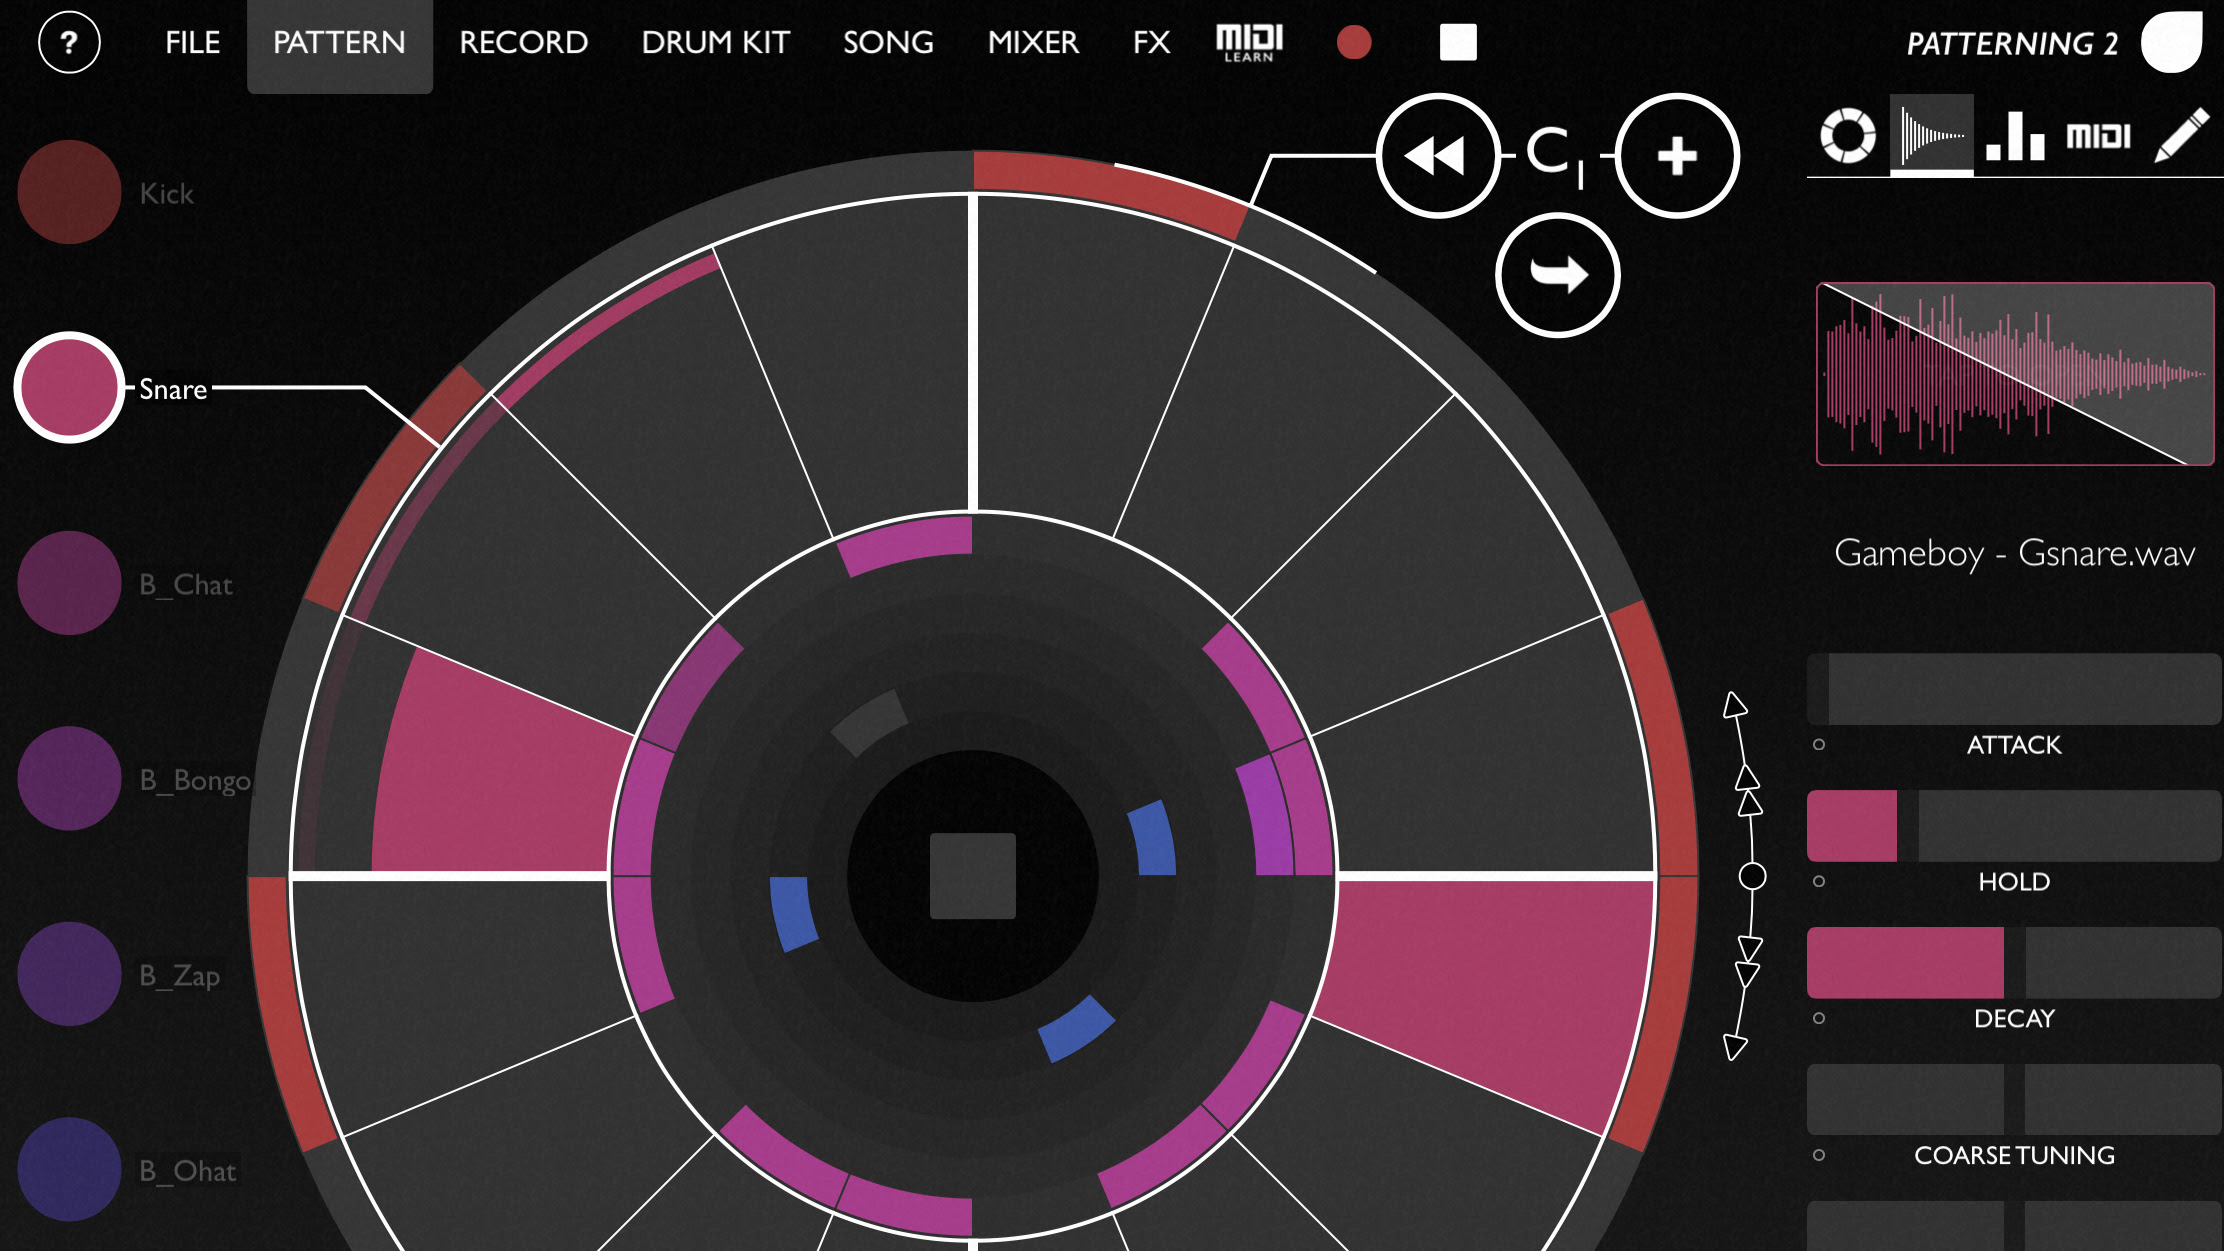Adjust the HOLD slider
Viewport: 2224px width, 1251px height.
pos(2014,826)
